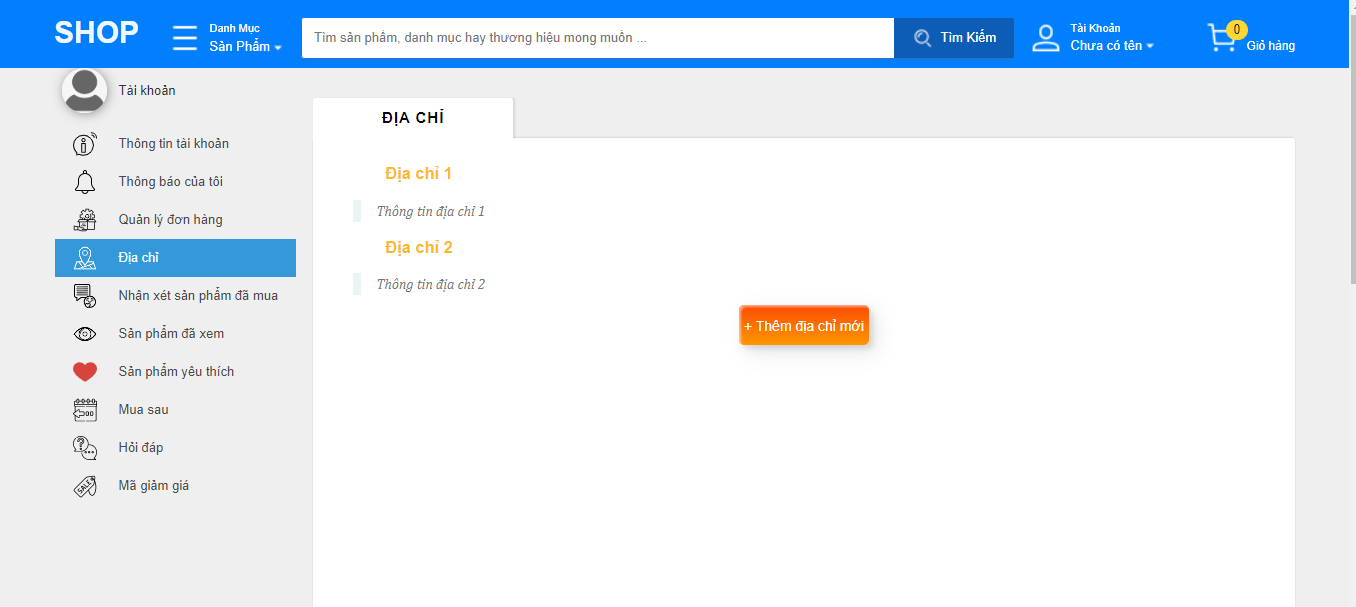Click the Địa chỉ 1 heading

(419, 174)
